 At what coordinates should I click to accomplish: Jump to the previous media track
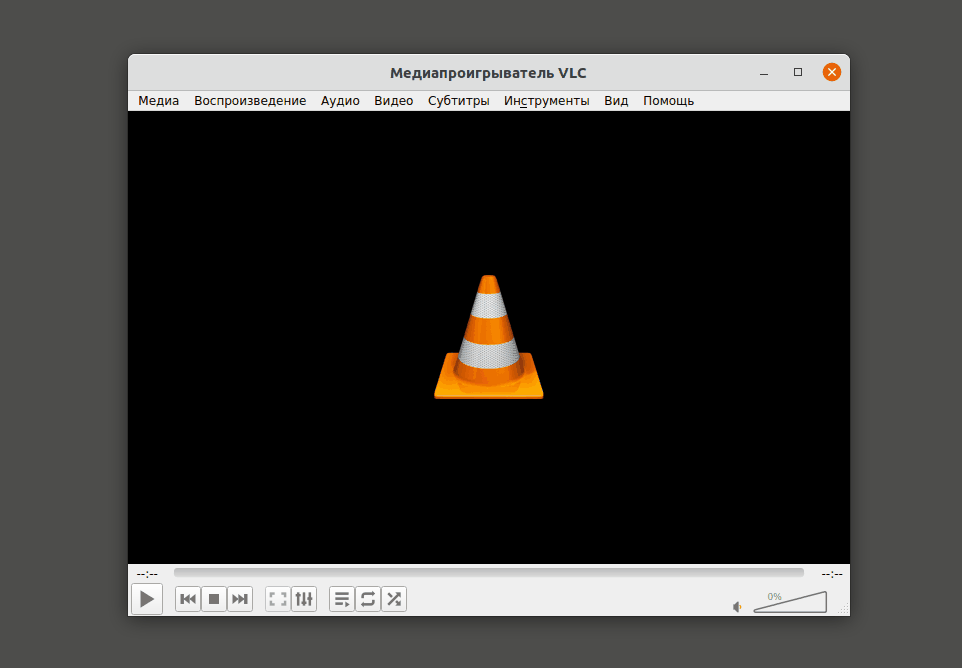(188, 599)
